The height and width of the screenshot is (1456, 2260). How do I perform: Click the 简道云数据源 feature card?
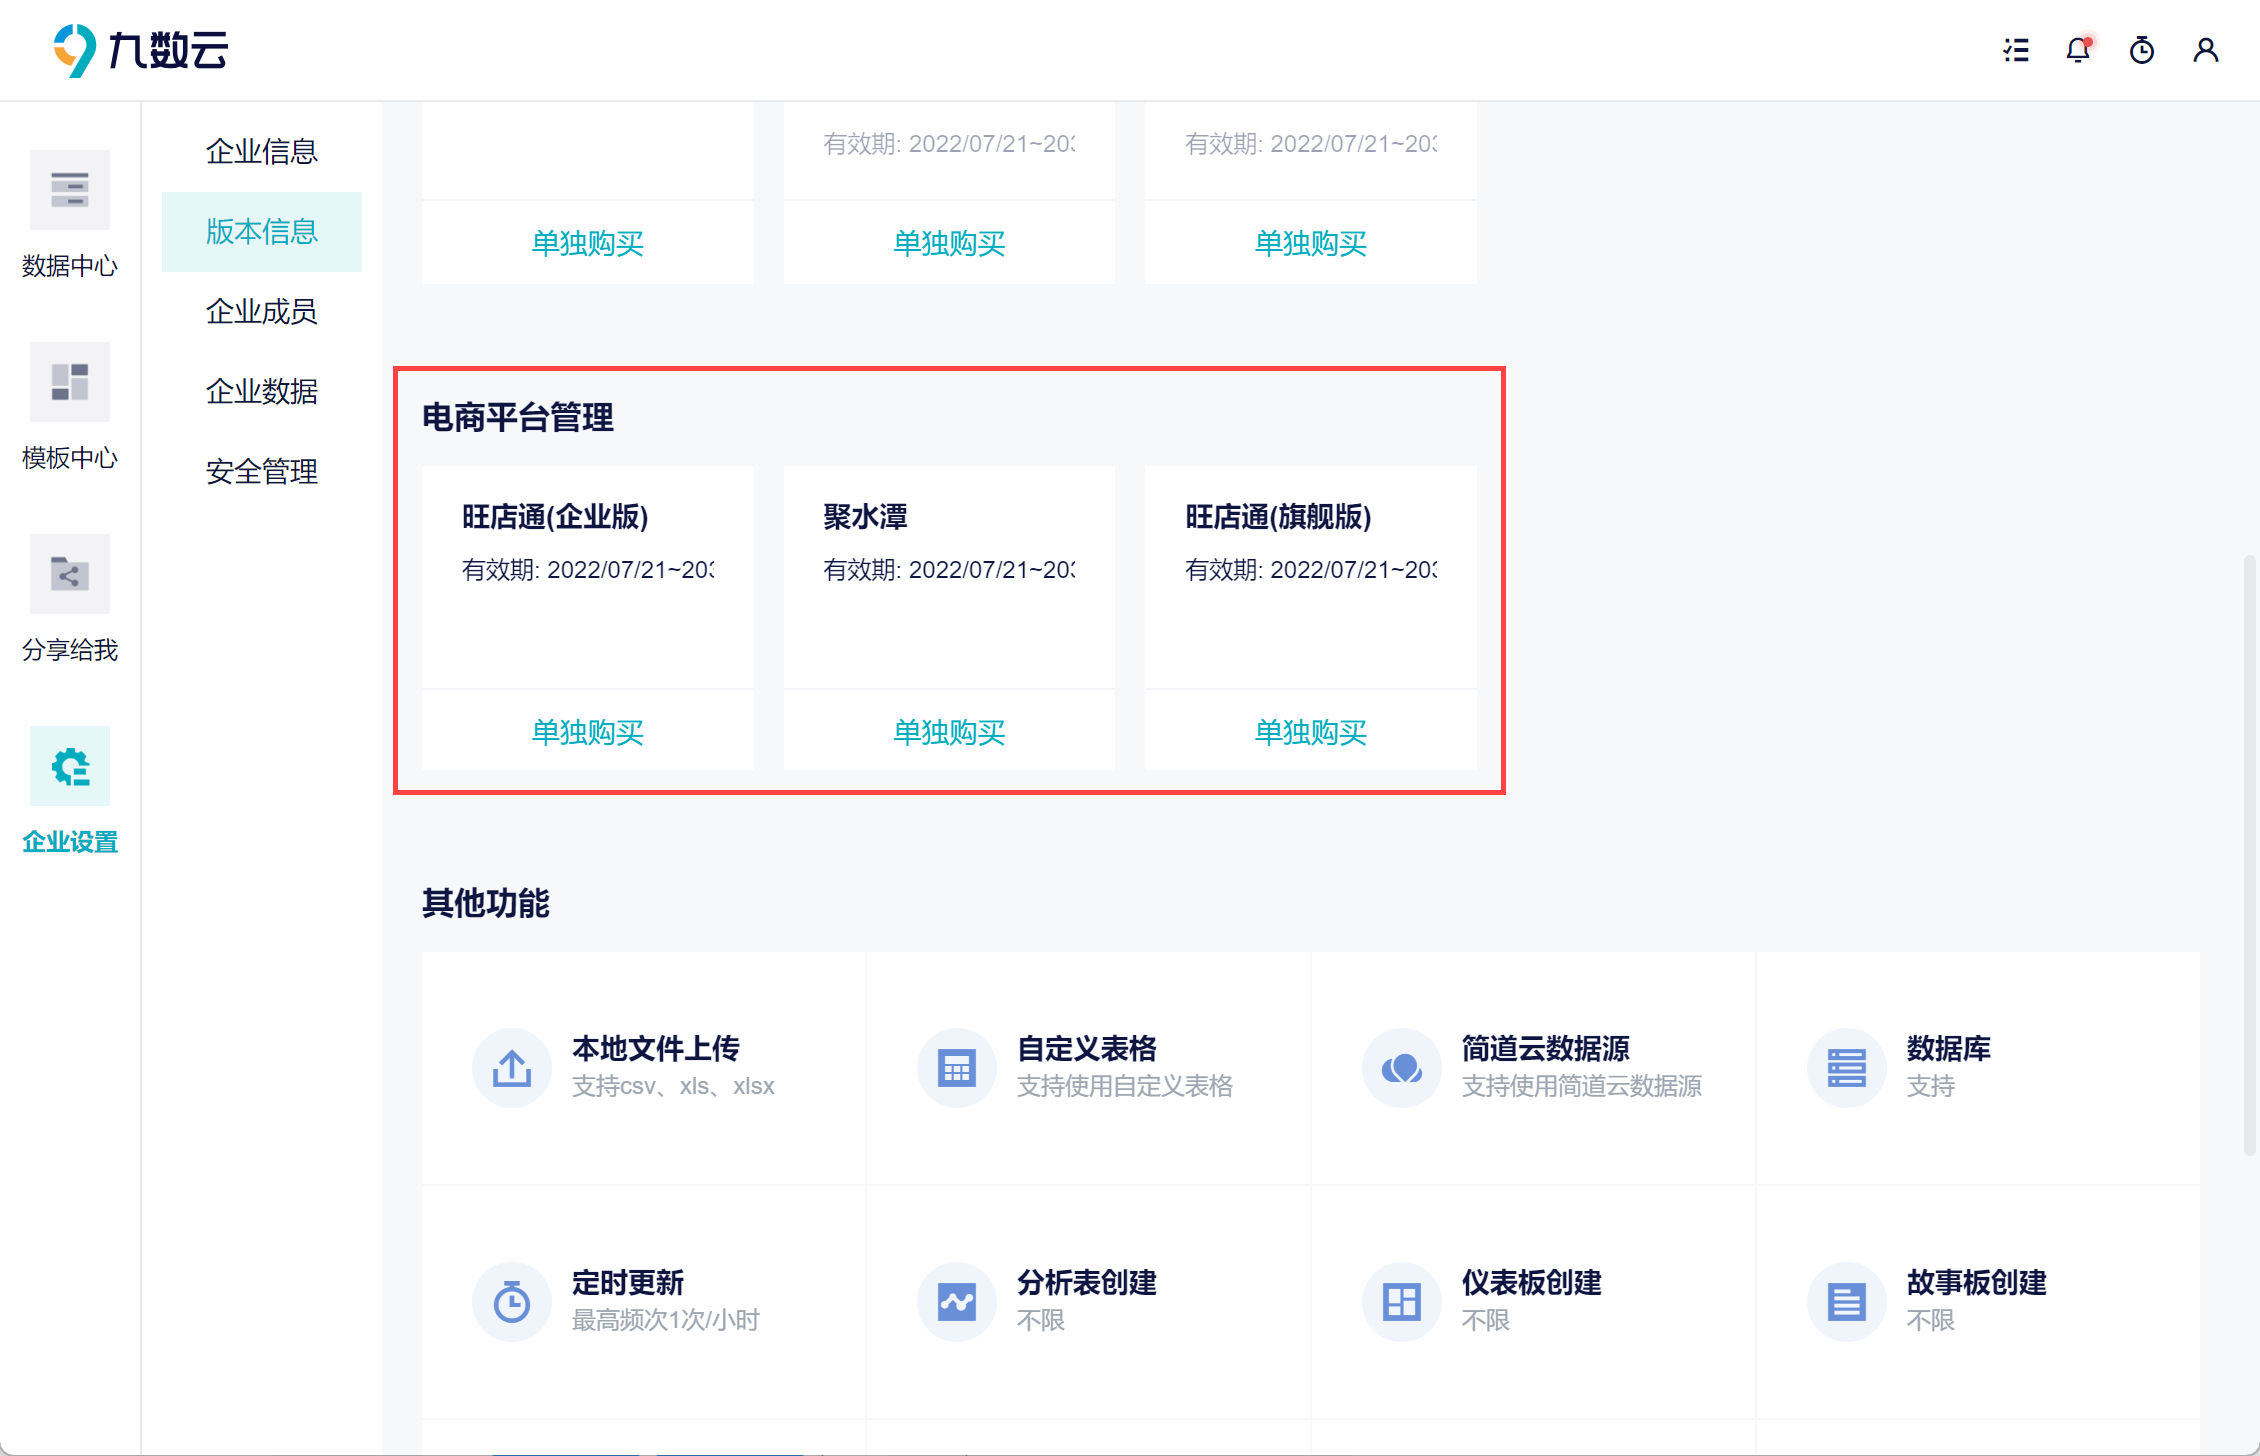(1532, 1067)
